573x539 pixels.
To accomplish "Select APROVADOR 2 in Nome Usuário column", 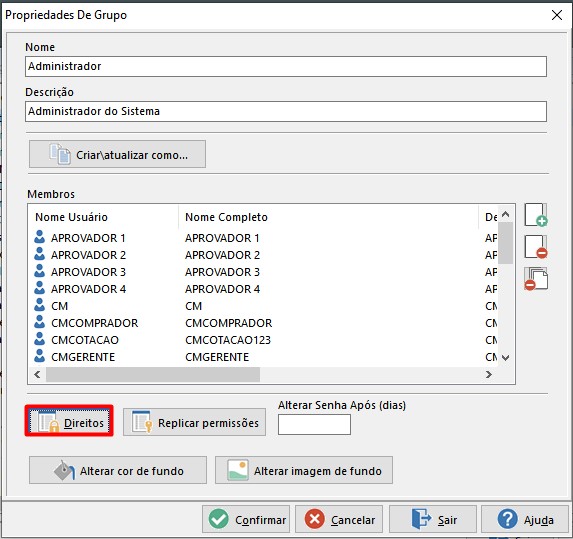I will (88, 255).
